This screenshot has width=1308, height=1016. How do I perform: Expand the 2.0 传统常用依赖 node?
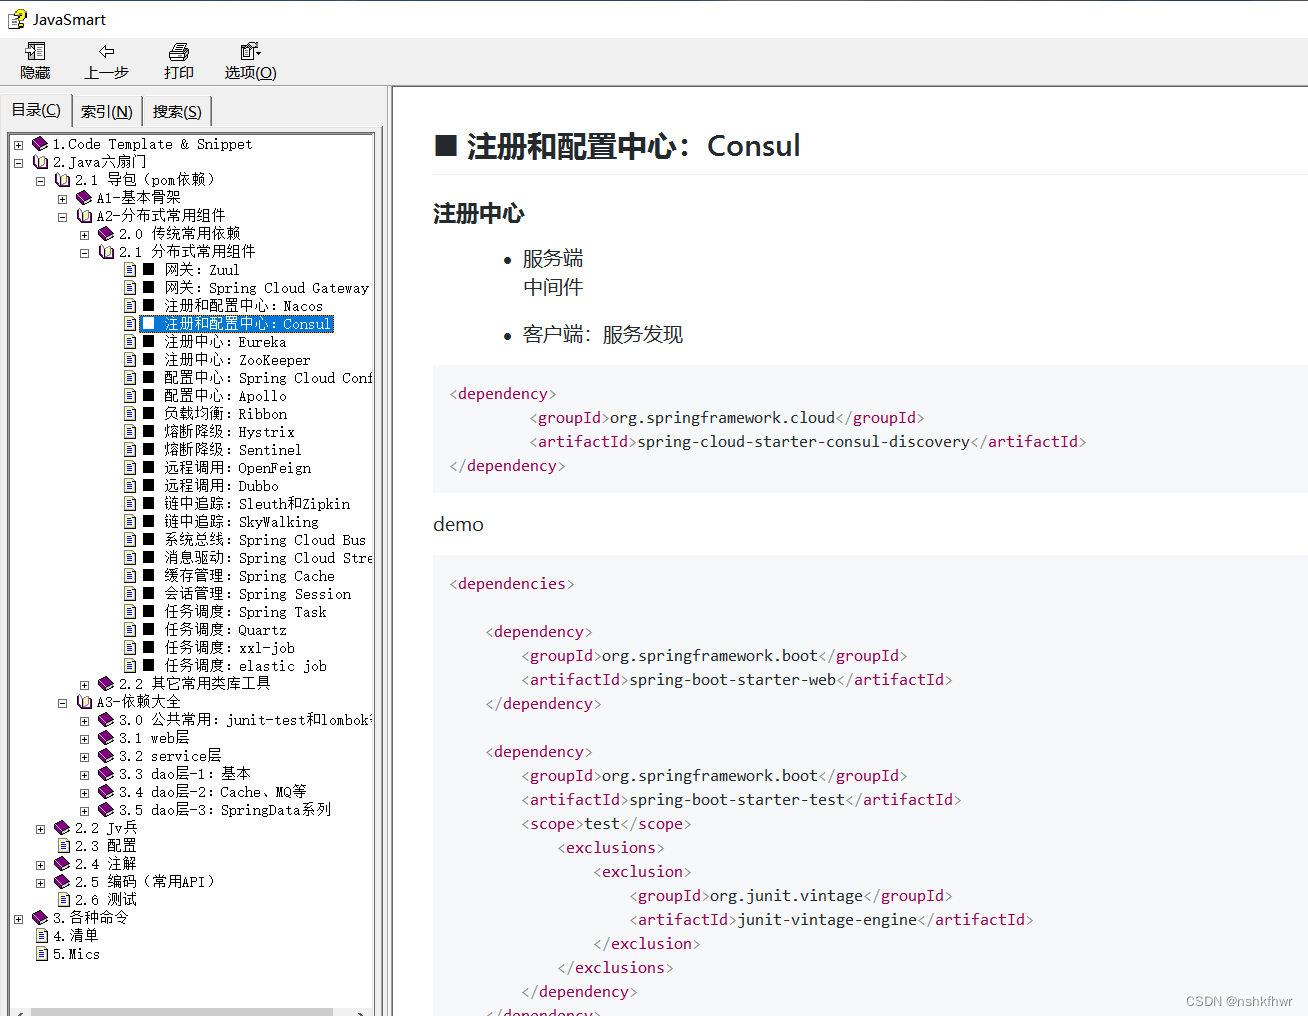tap(84, 235)
